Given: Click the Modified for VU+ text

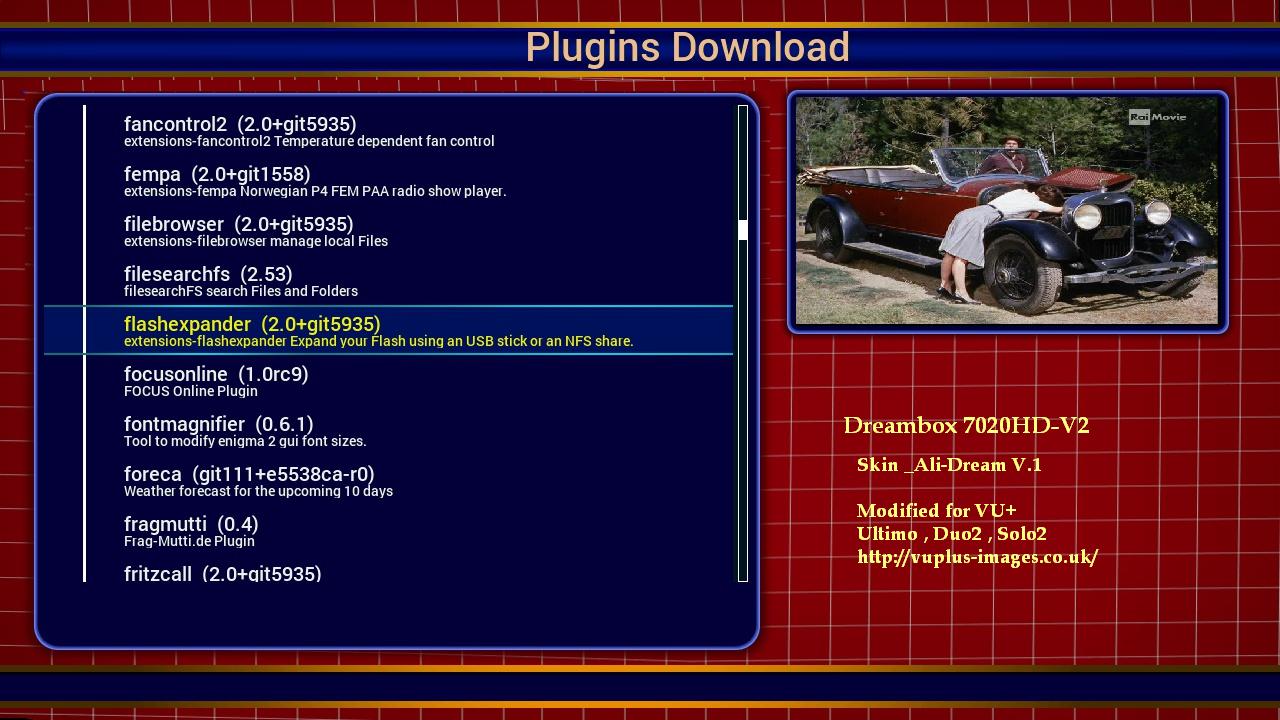Looking at the screenshot, I should point(936,510).
